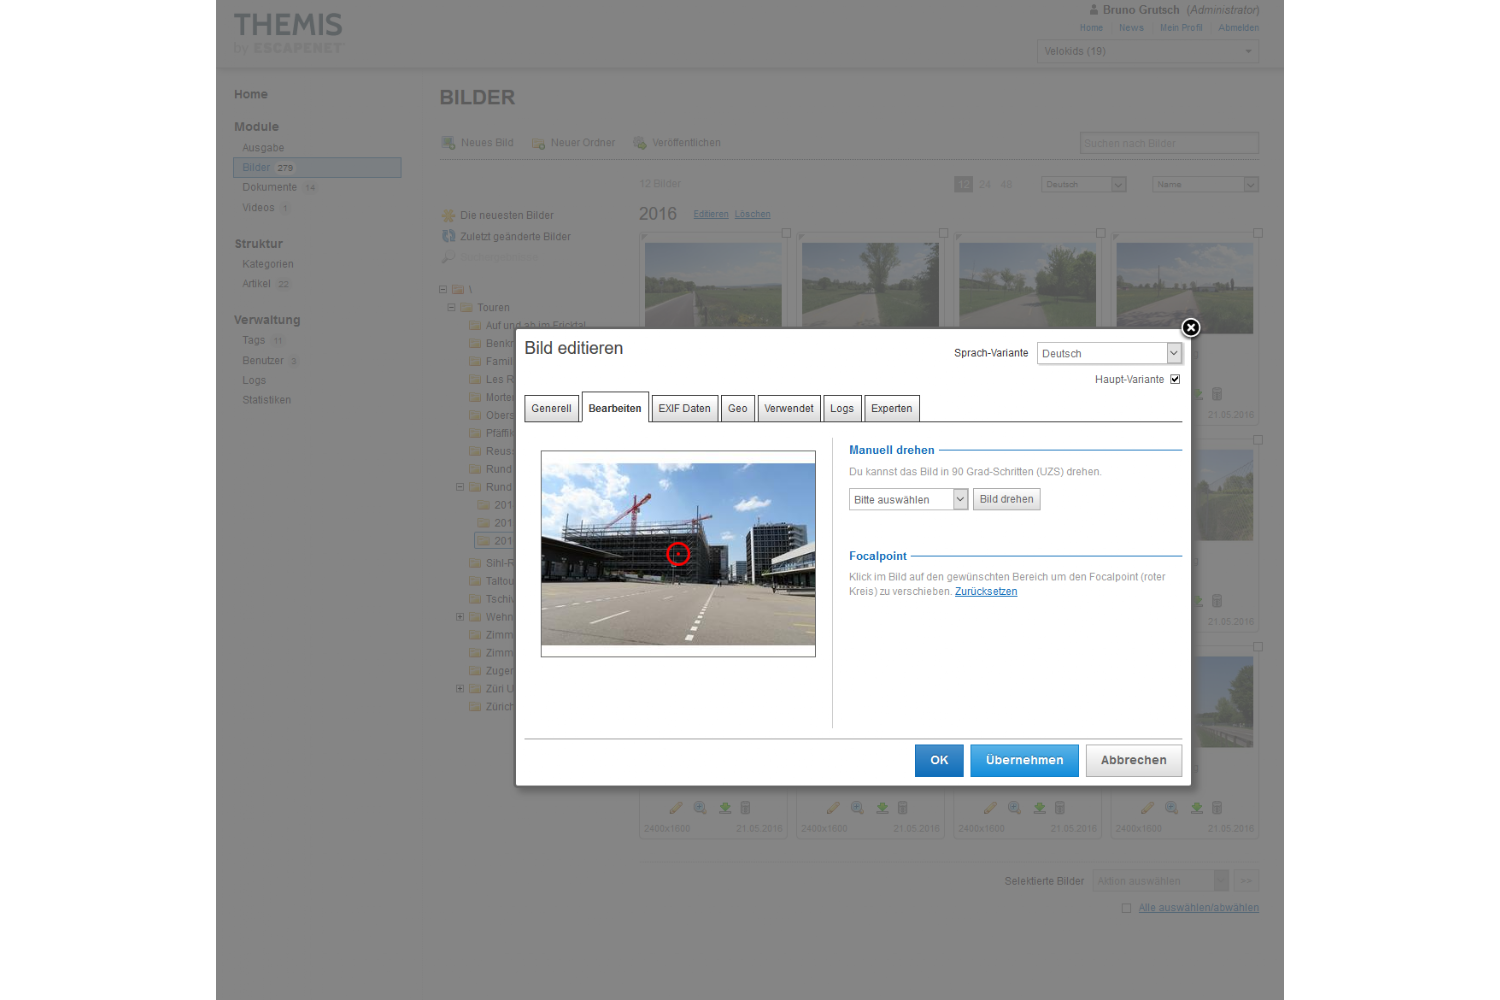Click the Zurücksetzen focalpoint link

[986, 591]
